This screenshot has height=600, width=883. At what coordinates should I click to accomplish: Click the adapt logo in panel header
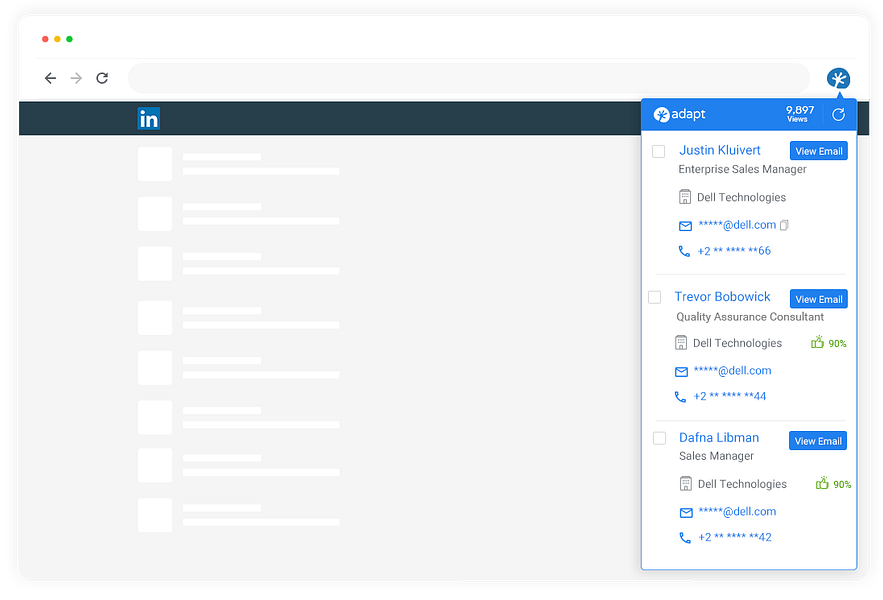(679, 114)
